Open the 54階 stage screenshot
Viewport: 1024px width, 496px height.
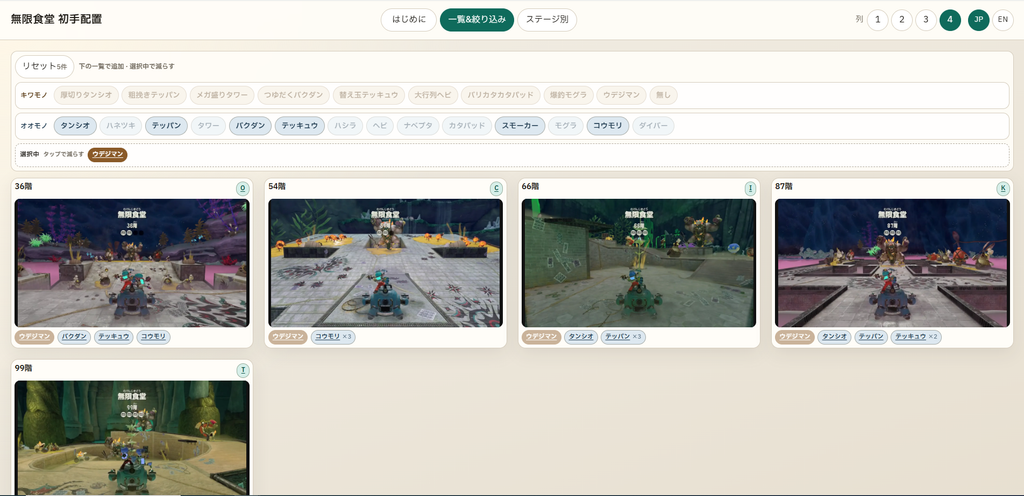(x=385, y=263)
